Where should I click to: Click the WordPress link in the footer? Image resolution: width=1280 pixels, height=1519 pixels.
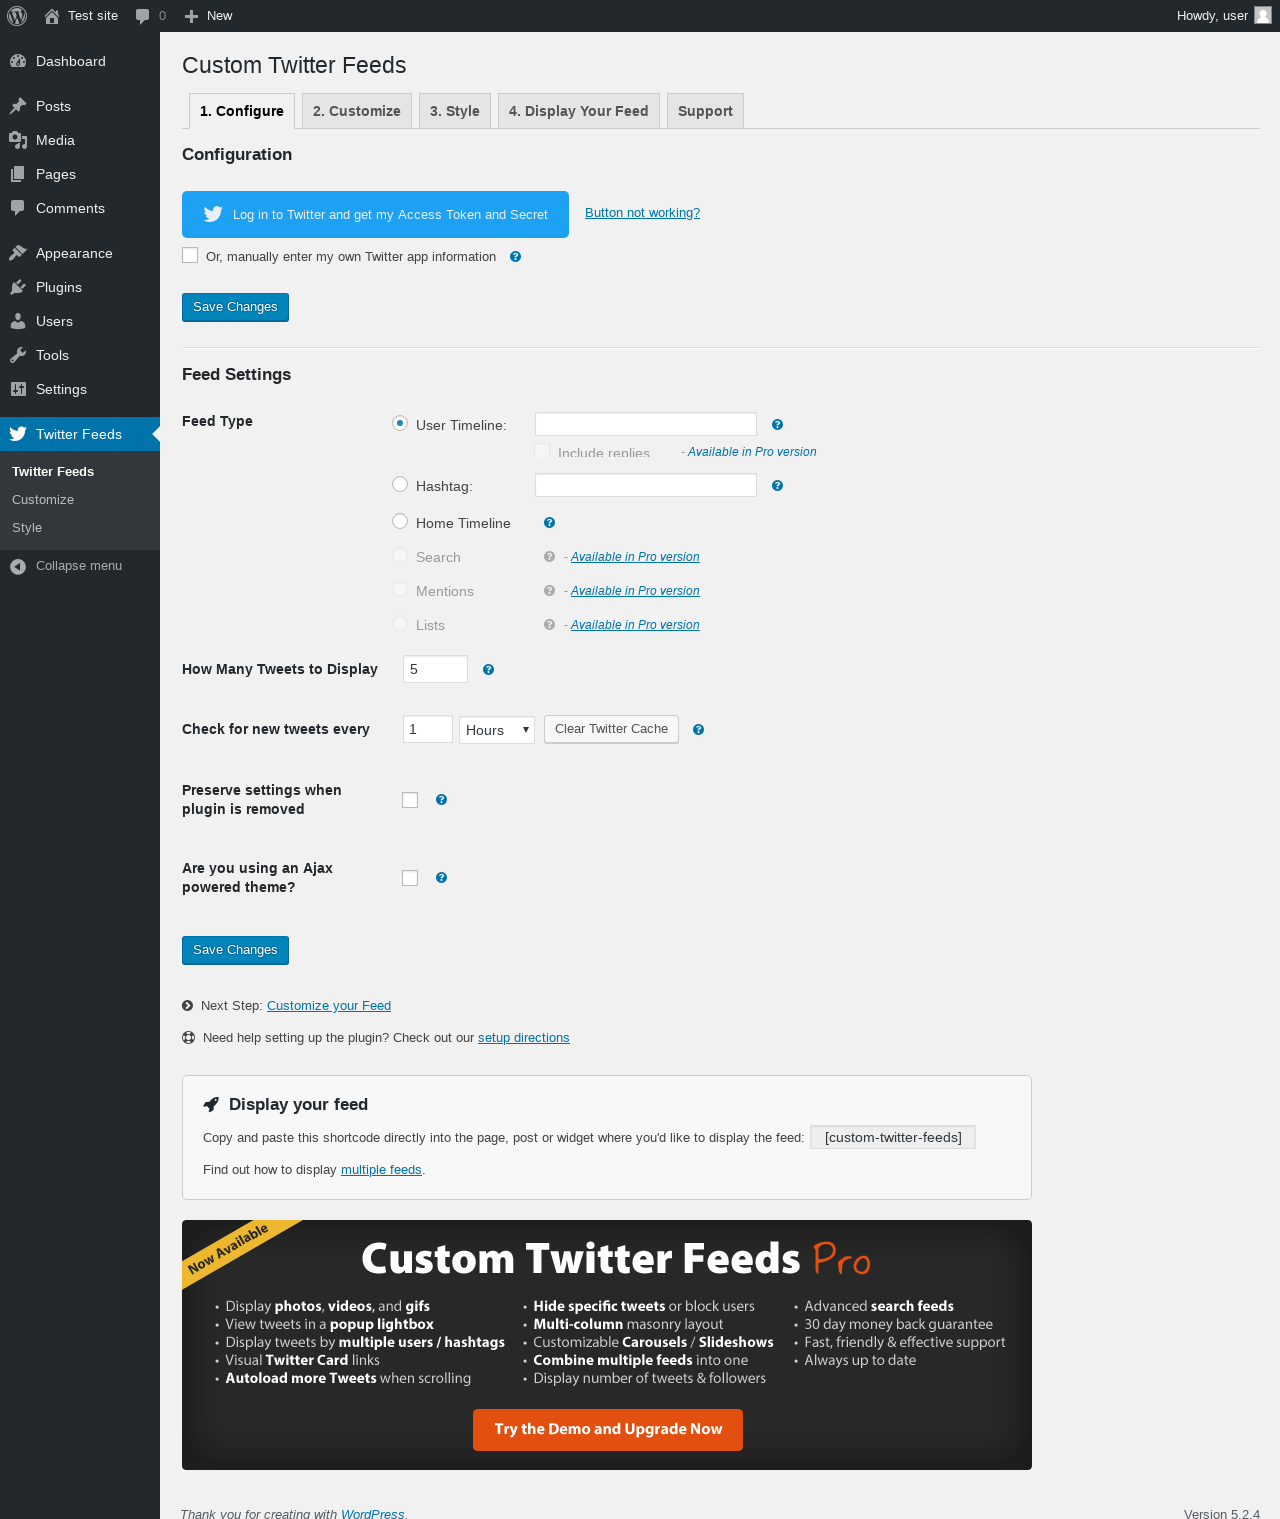click(373, 1514)
